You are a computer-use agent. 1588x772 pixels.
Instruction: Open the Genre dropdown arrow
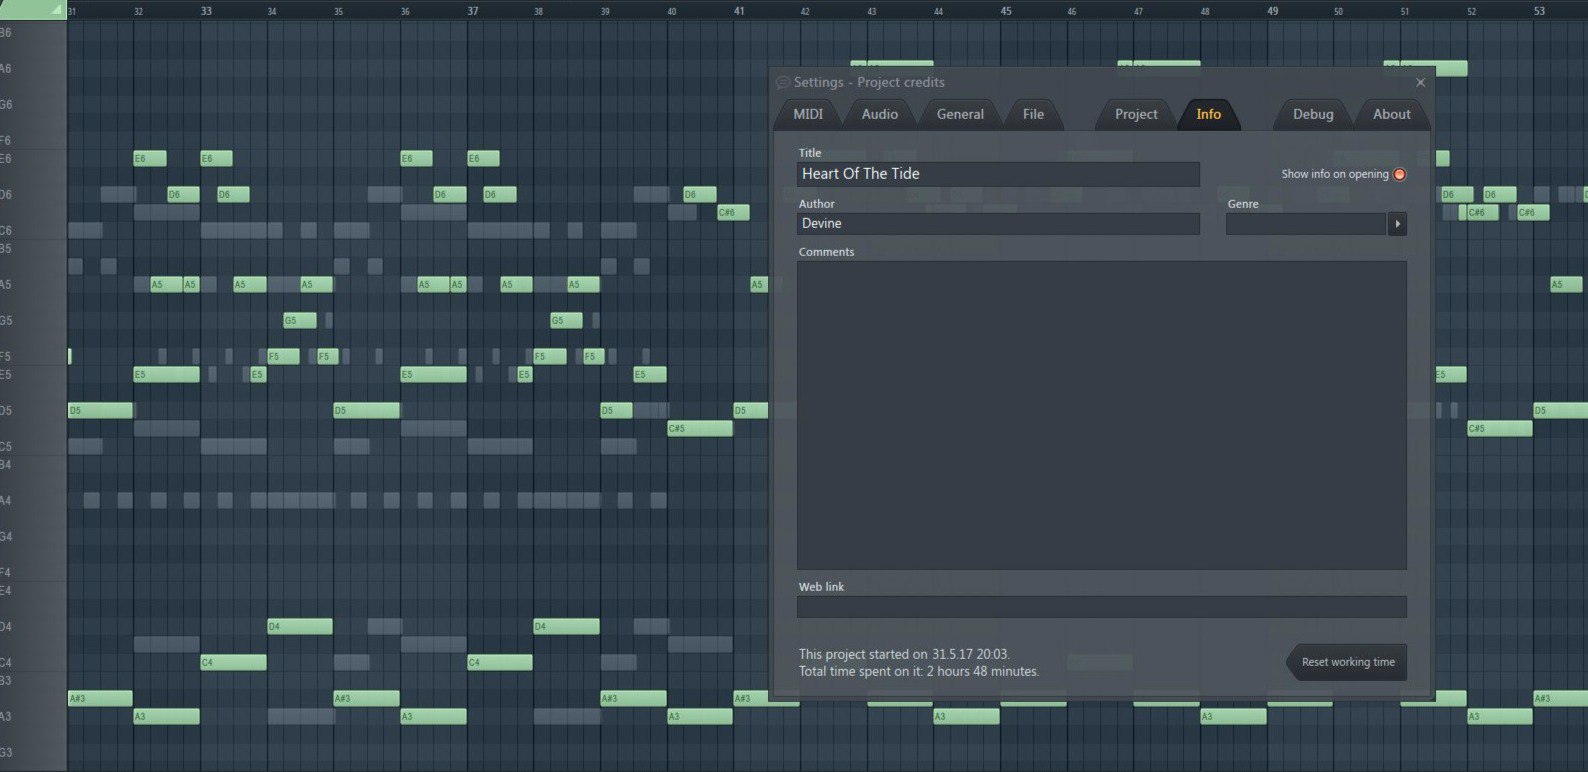(1397, 224)
